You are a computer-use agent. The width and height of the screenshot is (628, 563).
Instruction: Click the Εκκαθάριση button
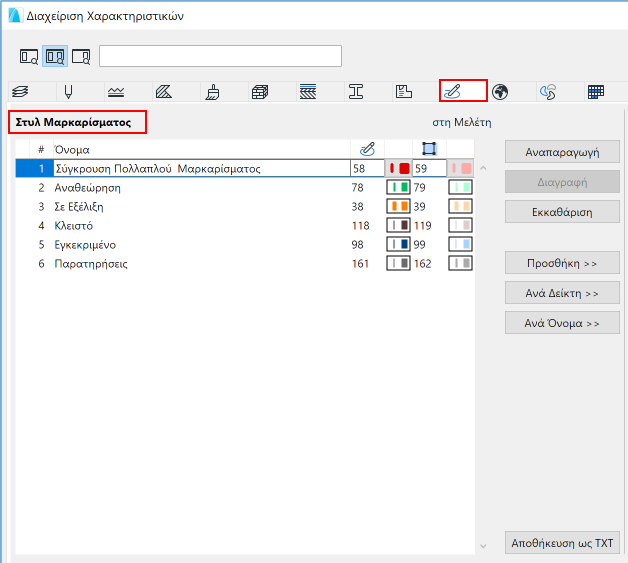(562, 212)
